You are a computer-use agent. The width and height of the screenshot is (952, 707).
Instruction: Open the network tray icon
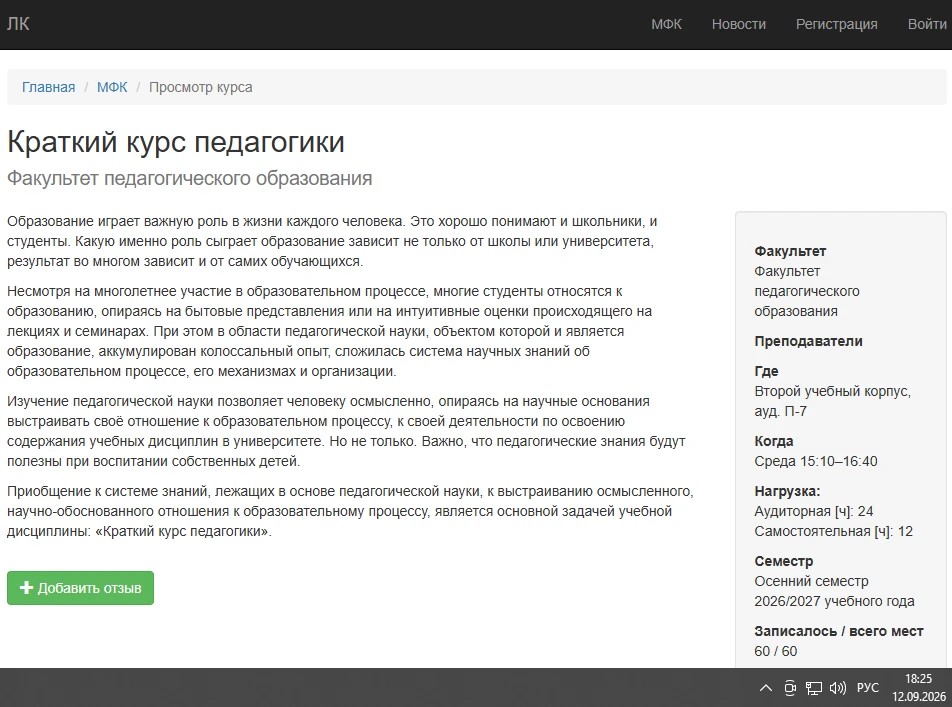(814, 688)
